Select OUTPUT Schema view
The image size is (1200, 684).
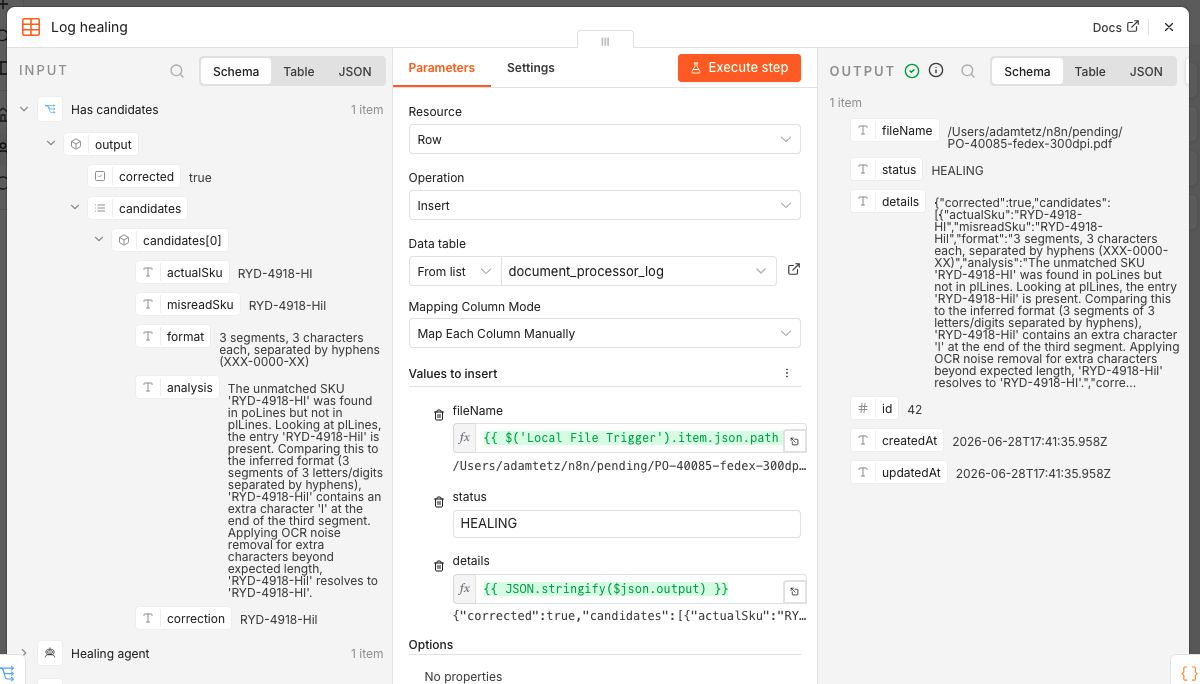point(1027,71)
